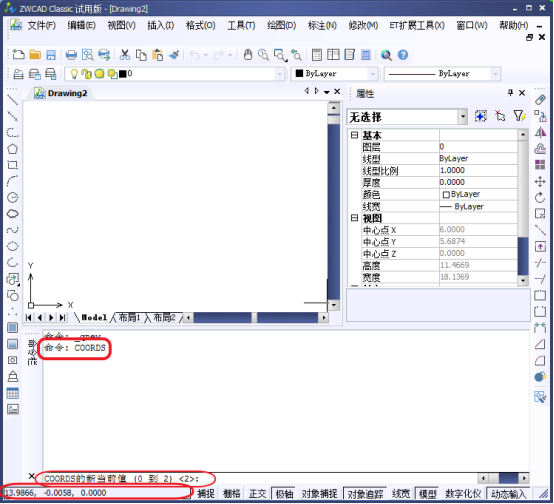Toggle 正交 ortho mode in status bar

[x=258, y=493]
